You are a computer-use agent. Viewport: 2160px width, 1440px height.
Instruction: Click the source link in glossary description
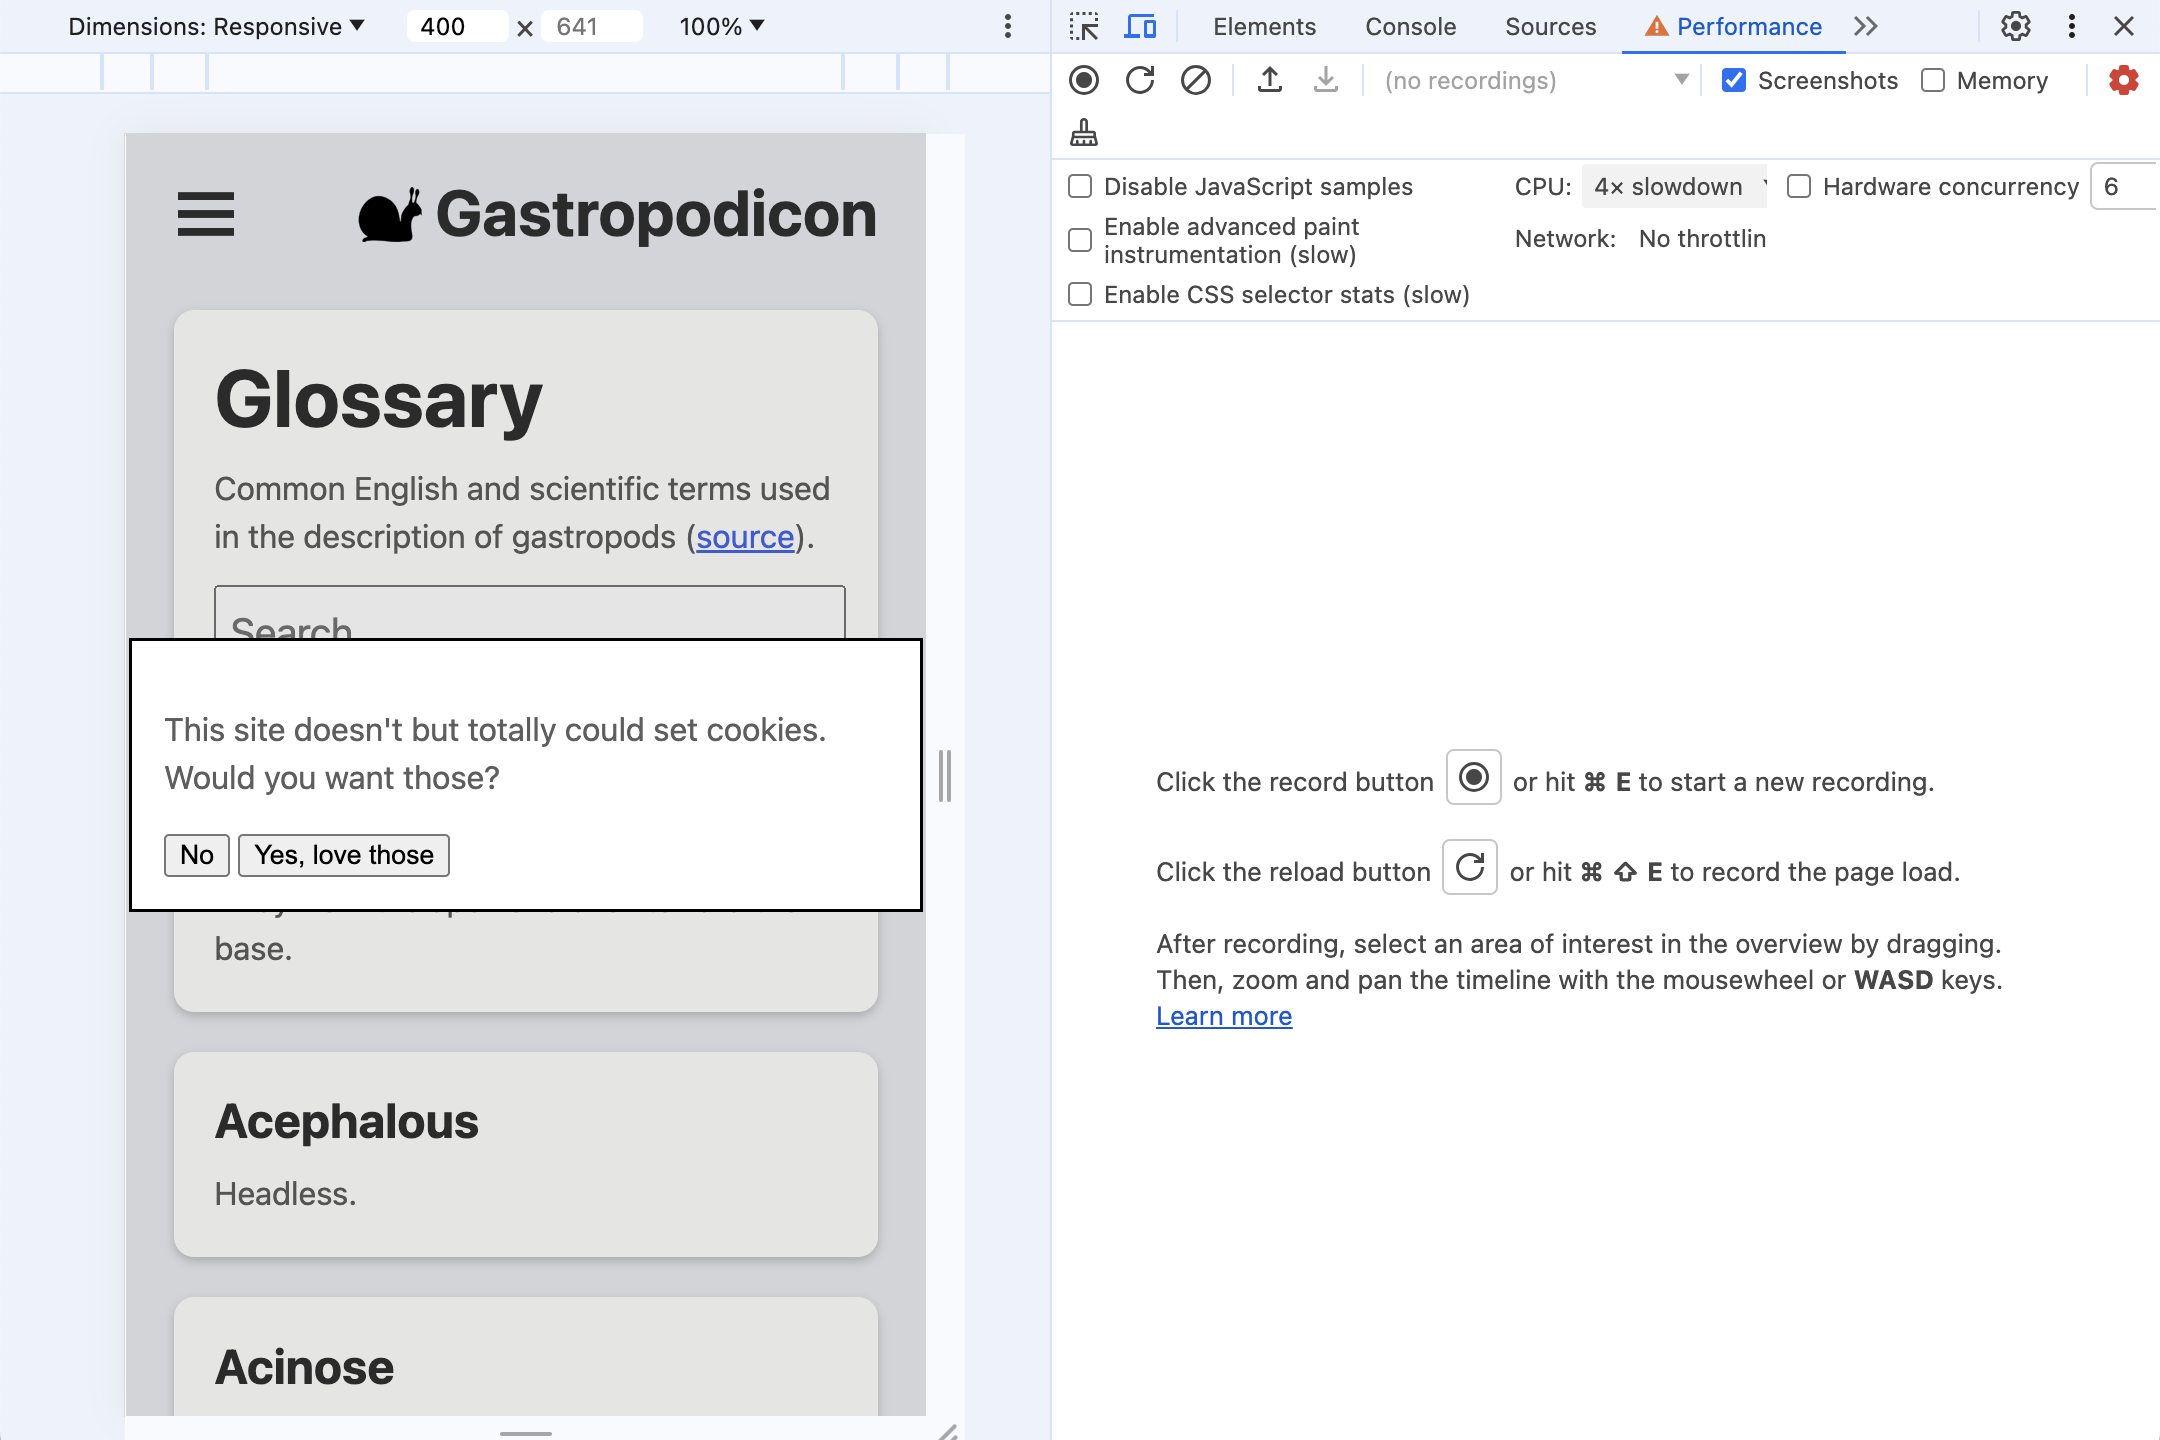tap(744, 535)
